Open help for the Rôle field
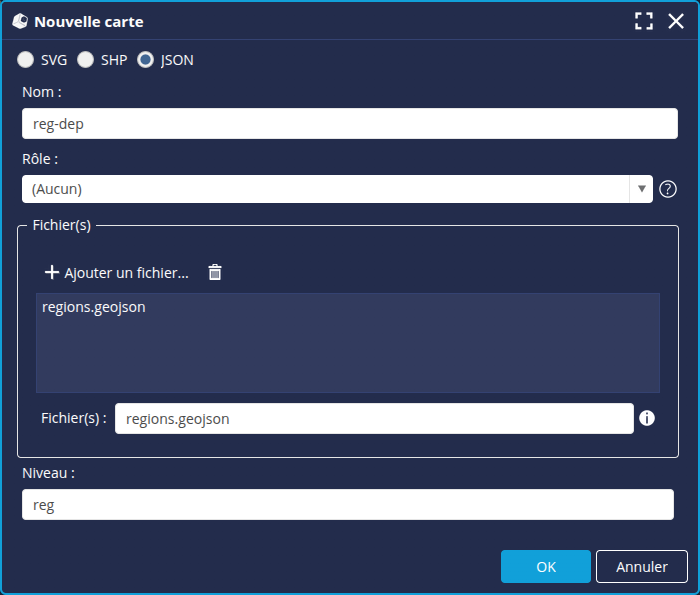This screenshot has width=700, height=595. [x=668, y=189]
